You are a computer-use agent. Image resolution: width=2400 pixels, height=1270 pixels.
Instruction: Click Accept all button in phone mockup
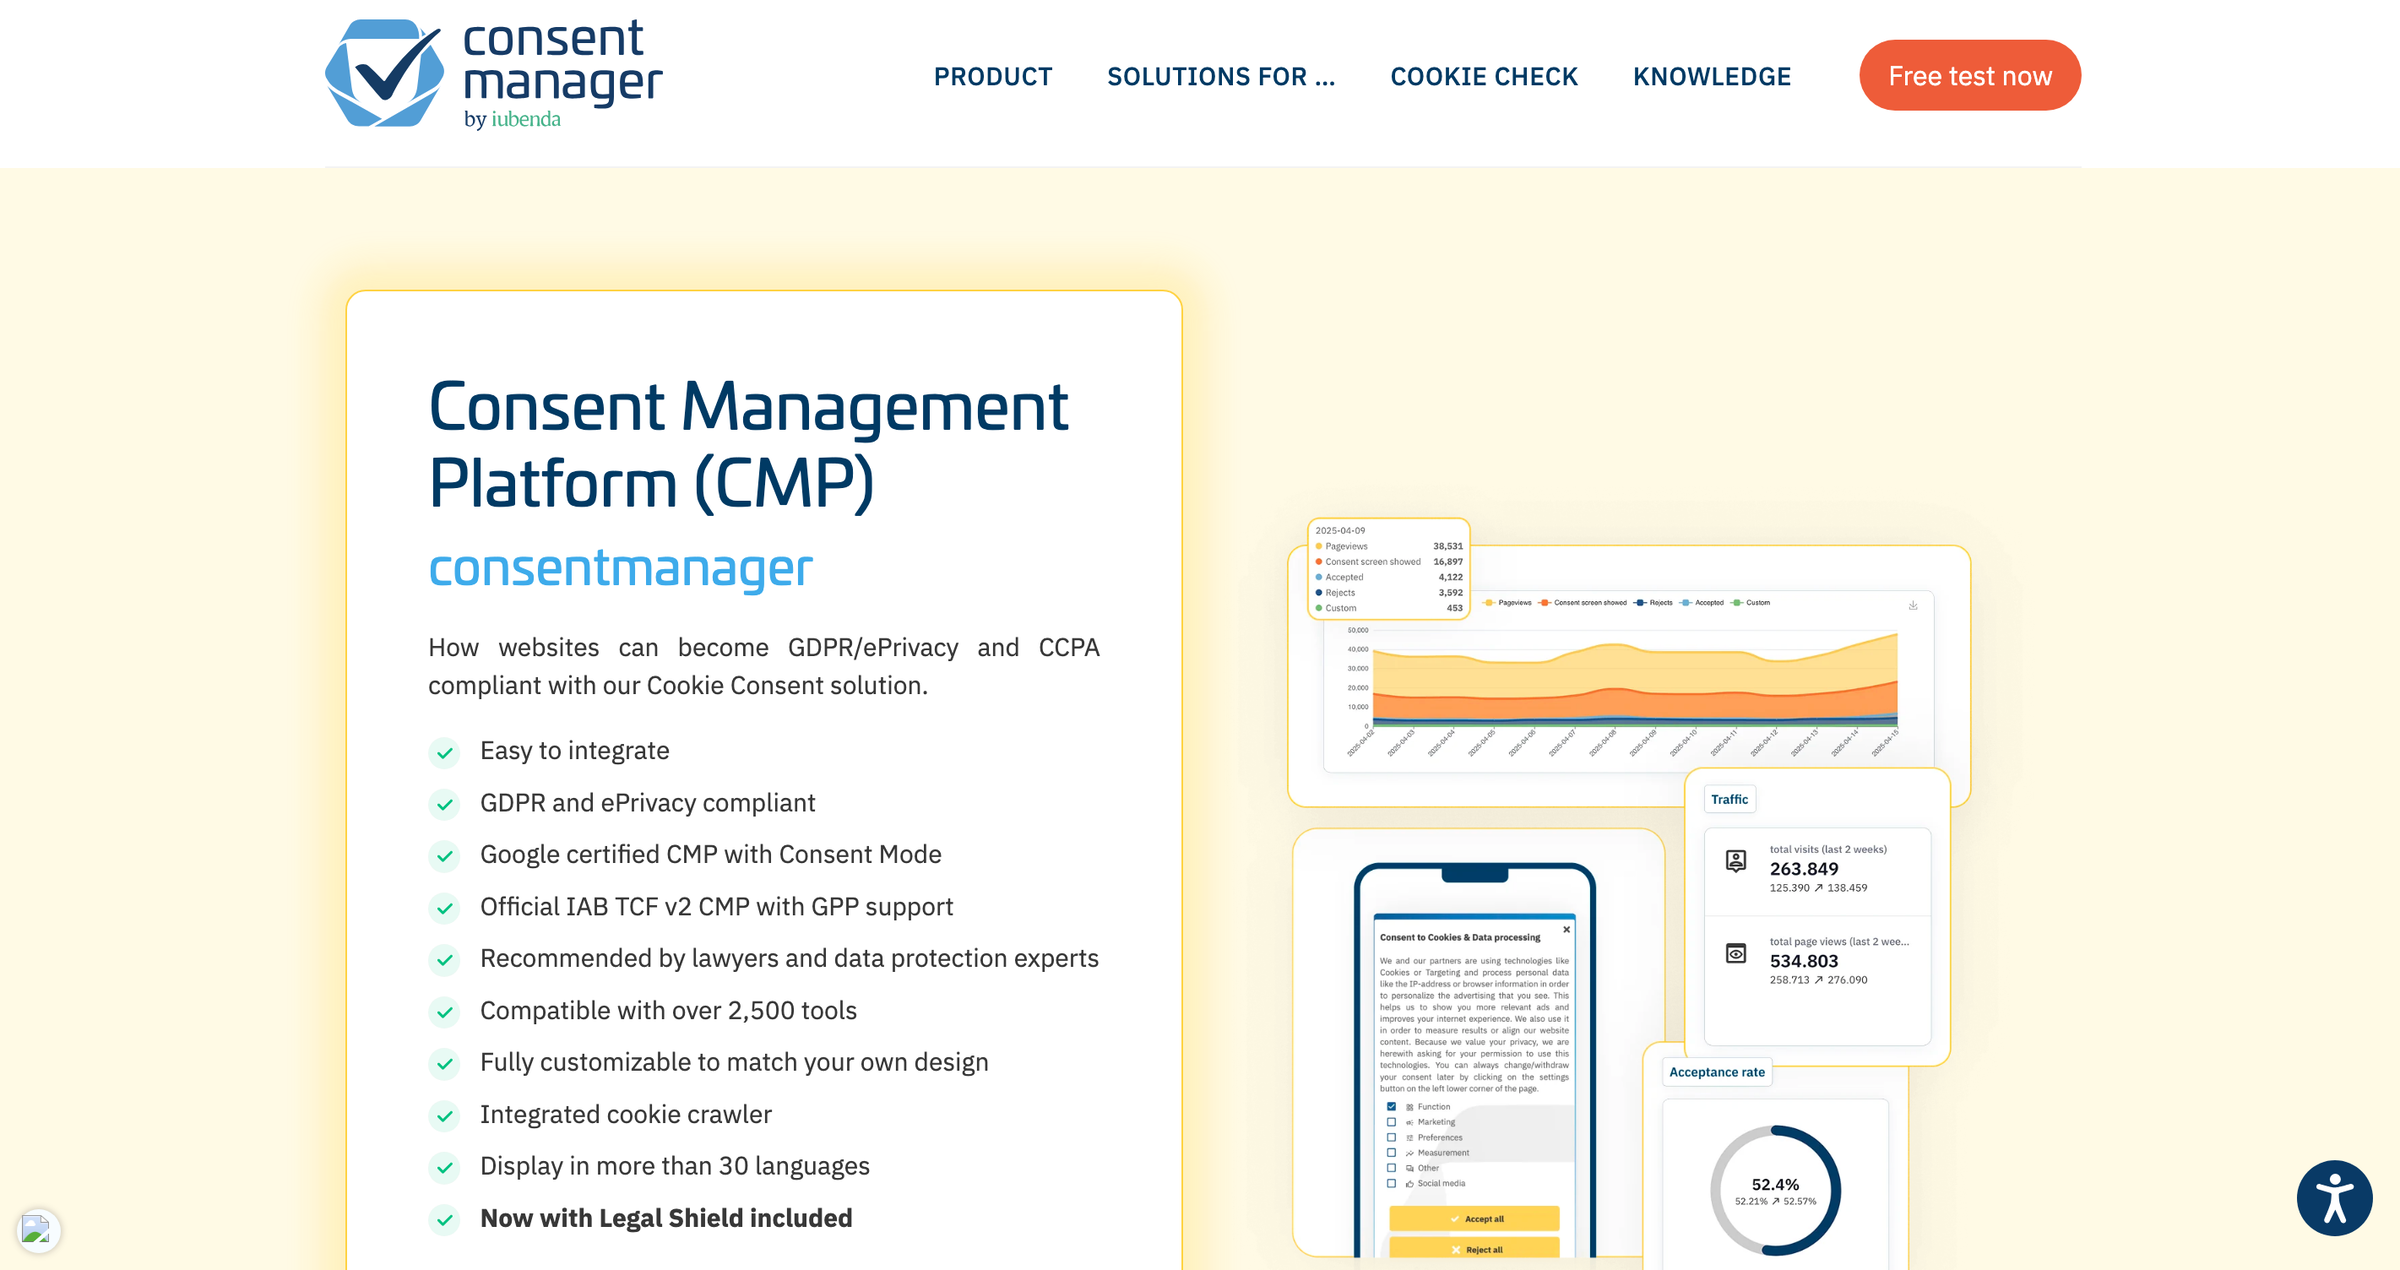[x=1474, y=1219]
